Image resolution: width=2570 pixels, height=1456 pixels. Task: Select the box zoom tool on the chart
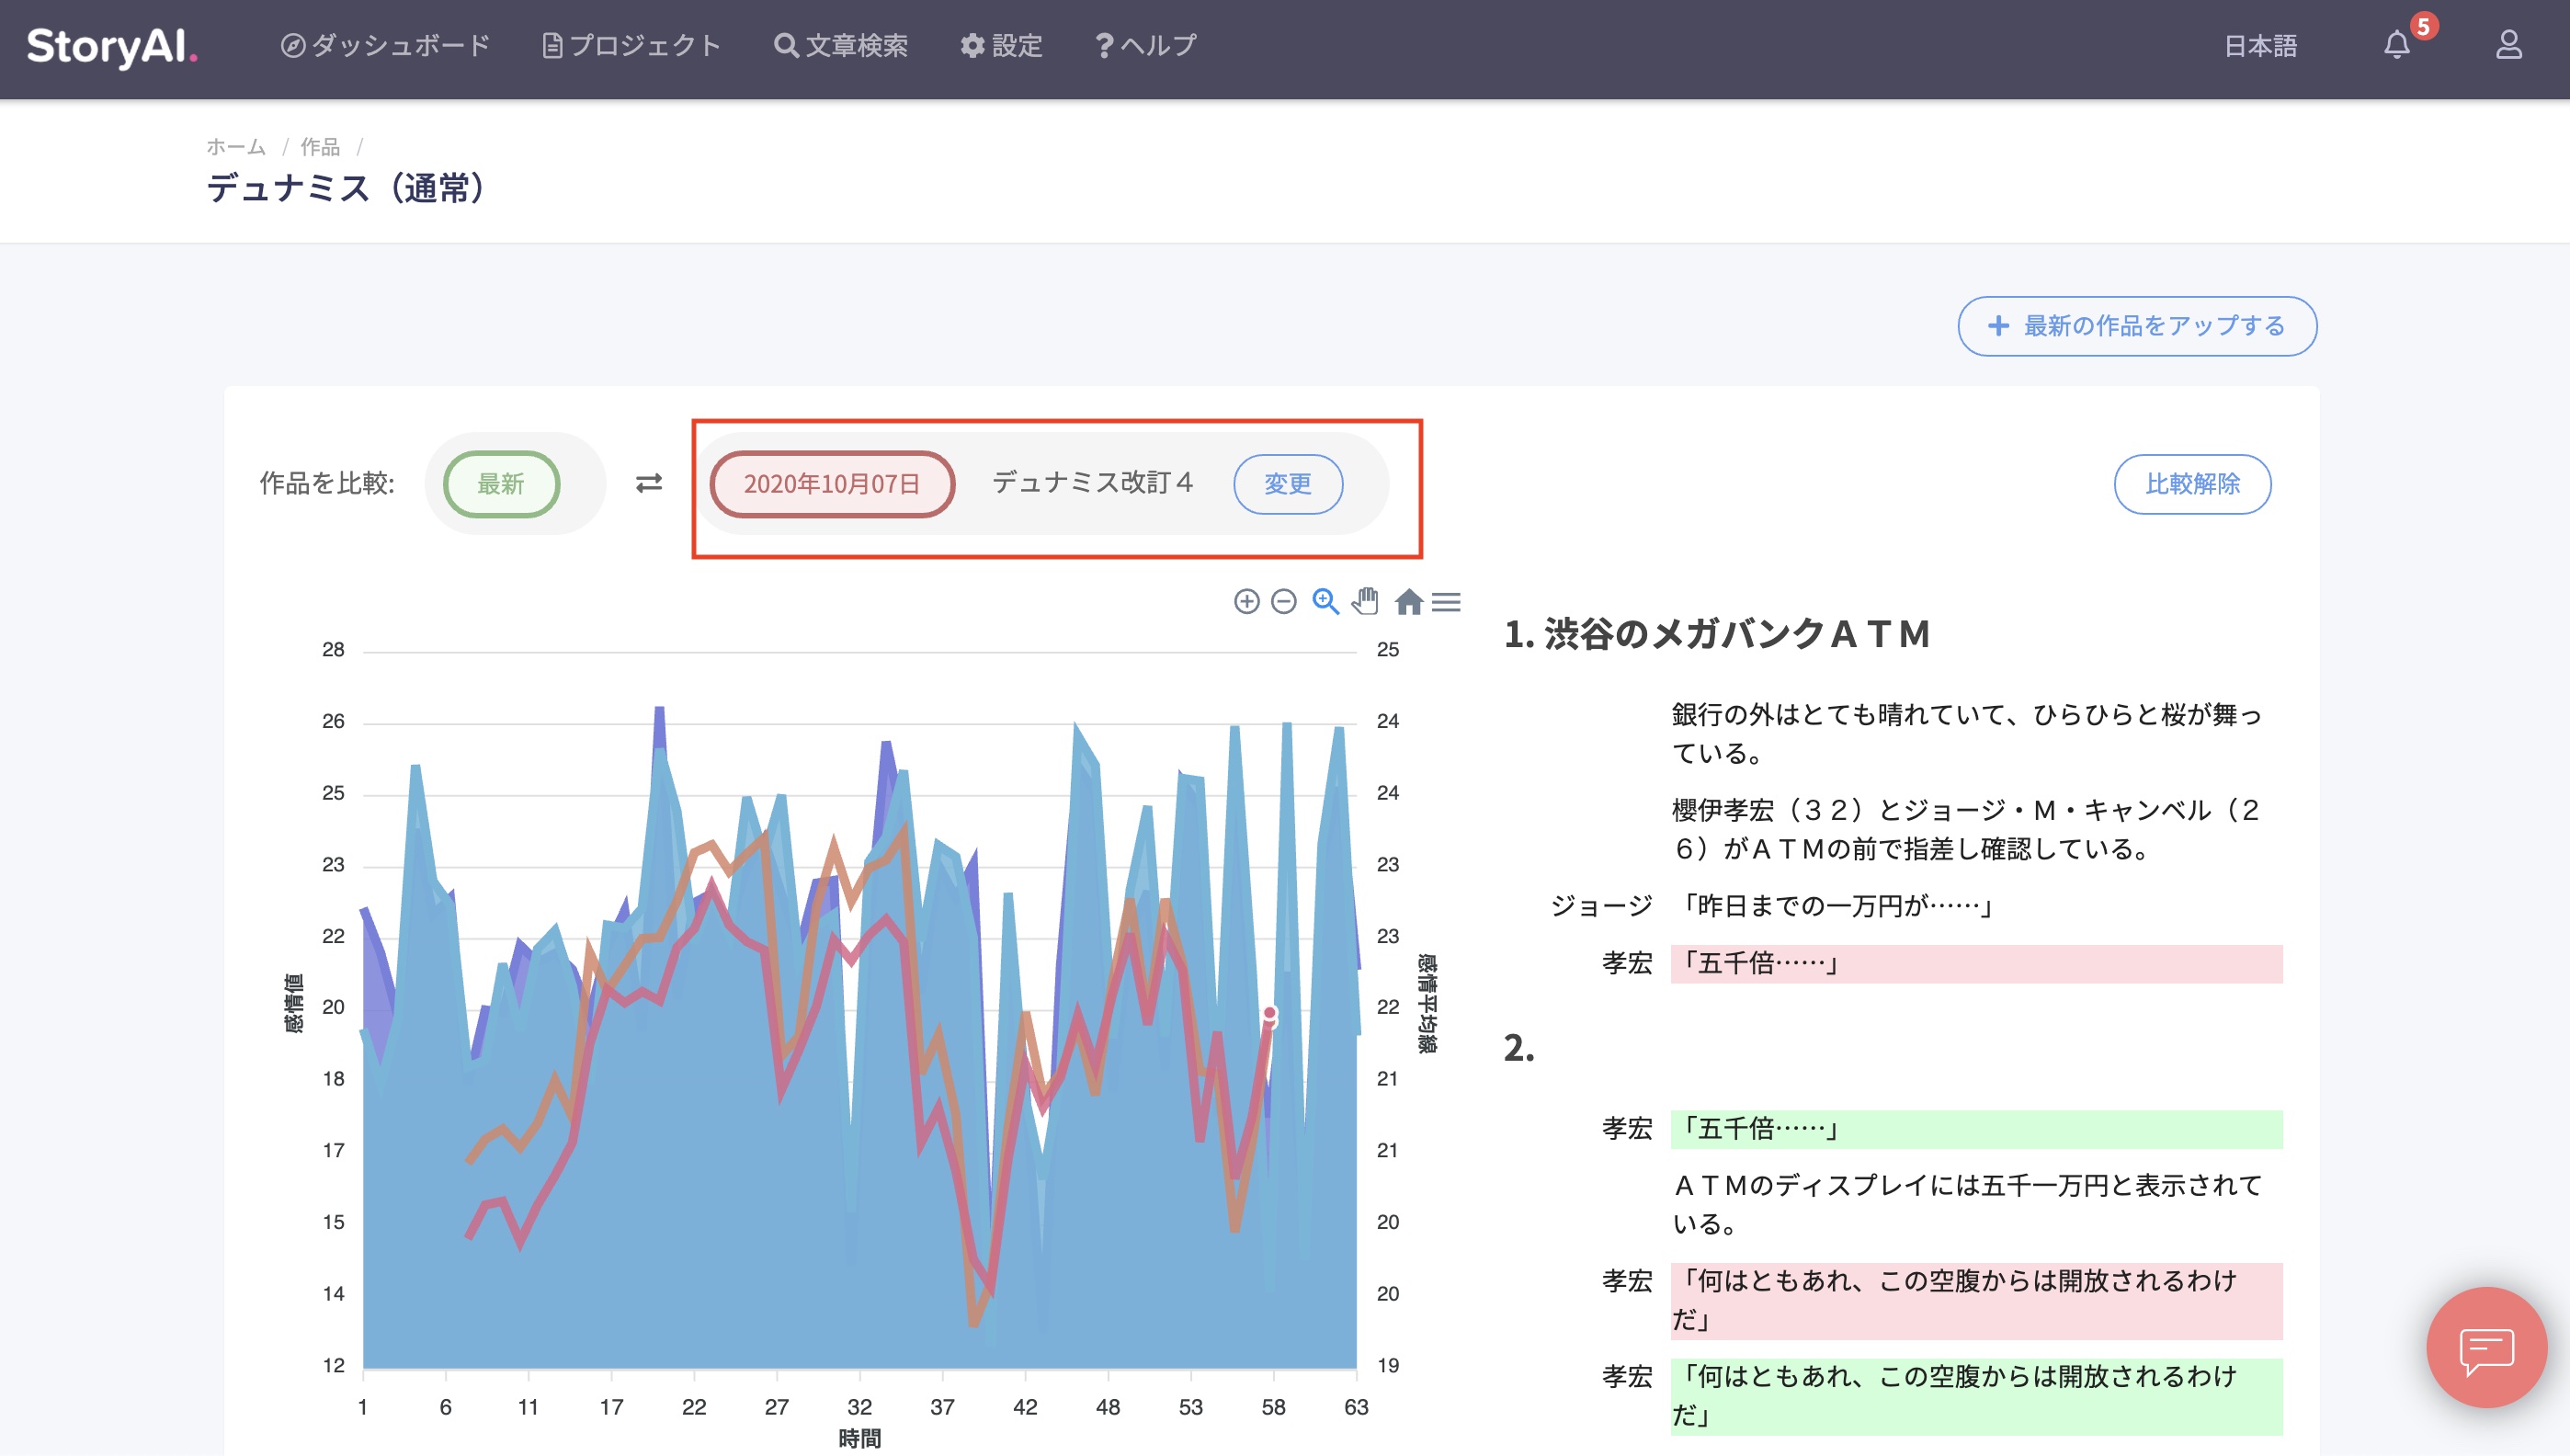pyautogui.click(x=1325, y=603)
